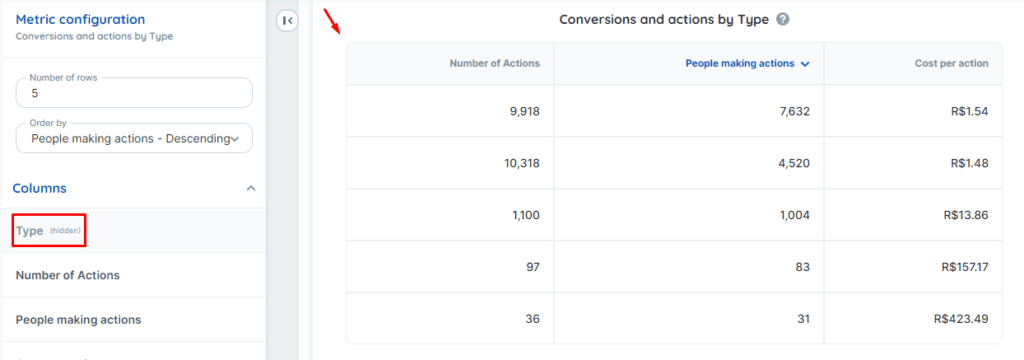Select People making actions column item
The height and width of the screenshot is (360, 1024).
(x=134, y=319)
